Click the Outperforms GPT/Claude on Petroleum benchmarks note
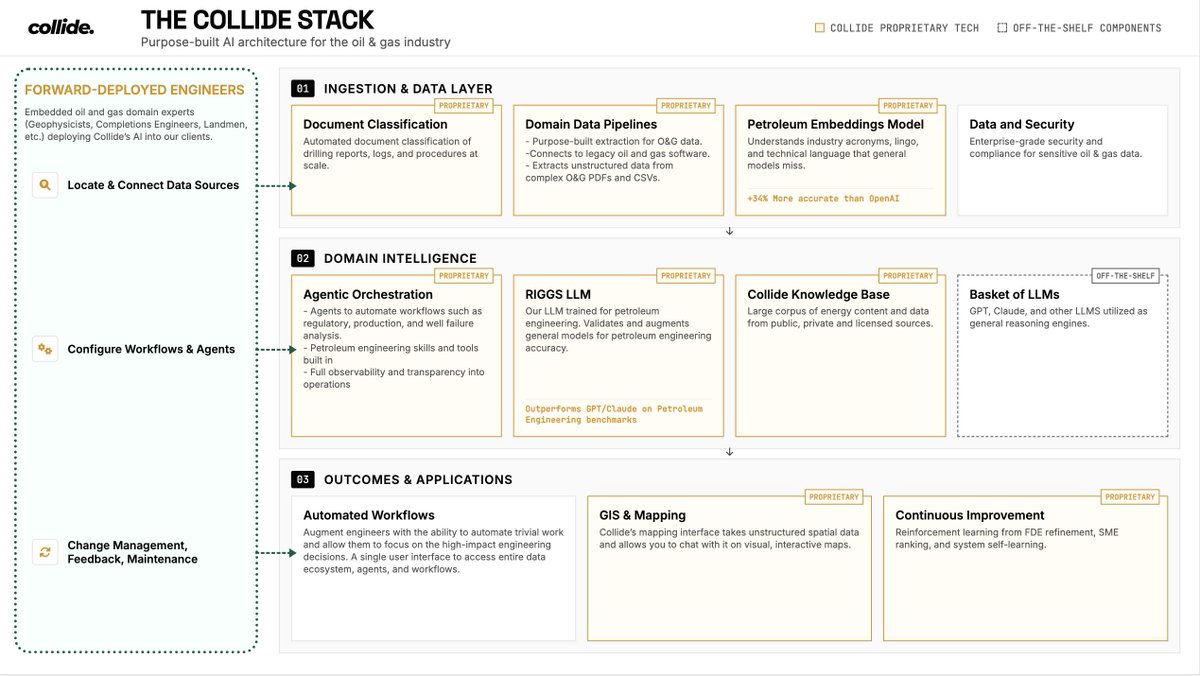The image size is (1200, 676). 614,414
